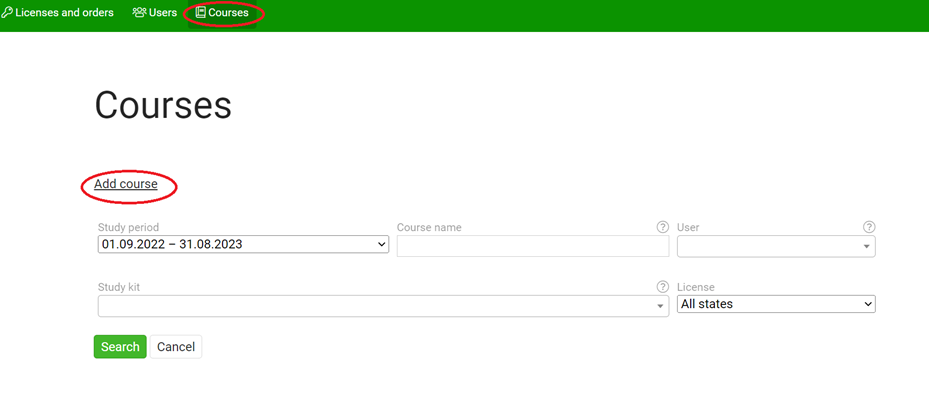Select the Courses menu item label

(x=228, y=13)
